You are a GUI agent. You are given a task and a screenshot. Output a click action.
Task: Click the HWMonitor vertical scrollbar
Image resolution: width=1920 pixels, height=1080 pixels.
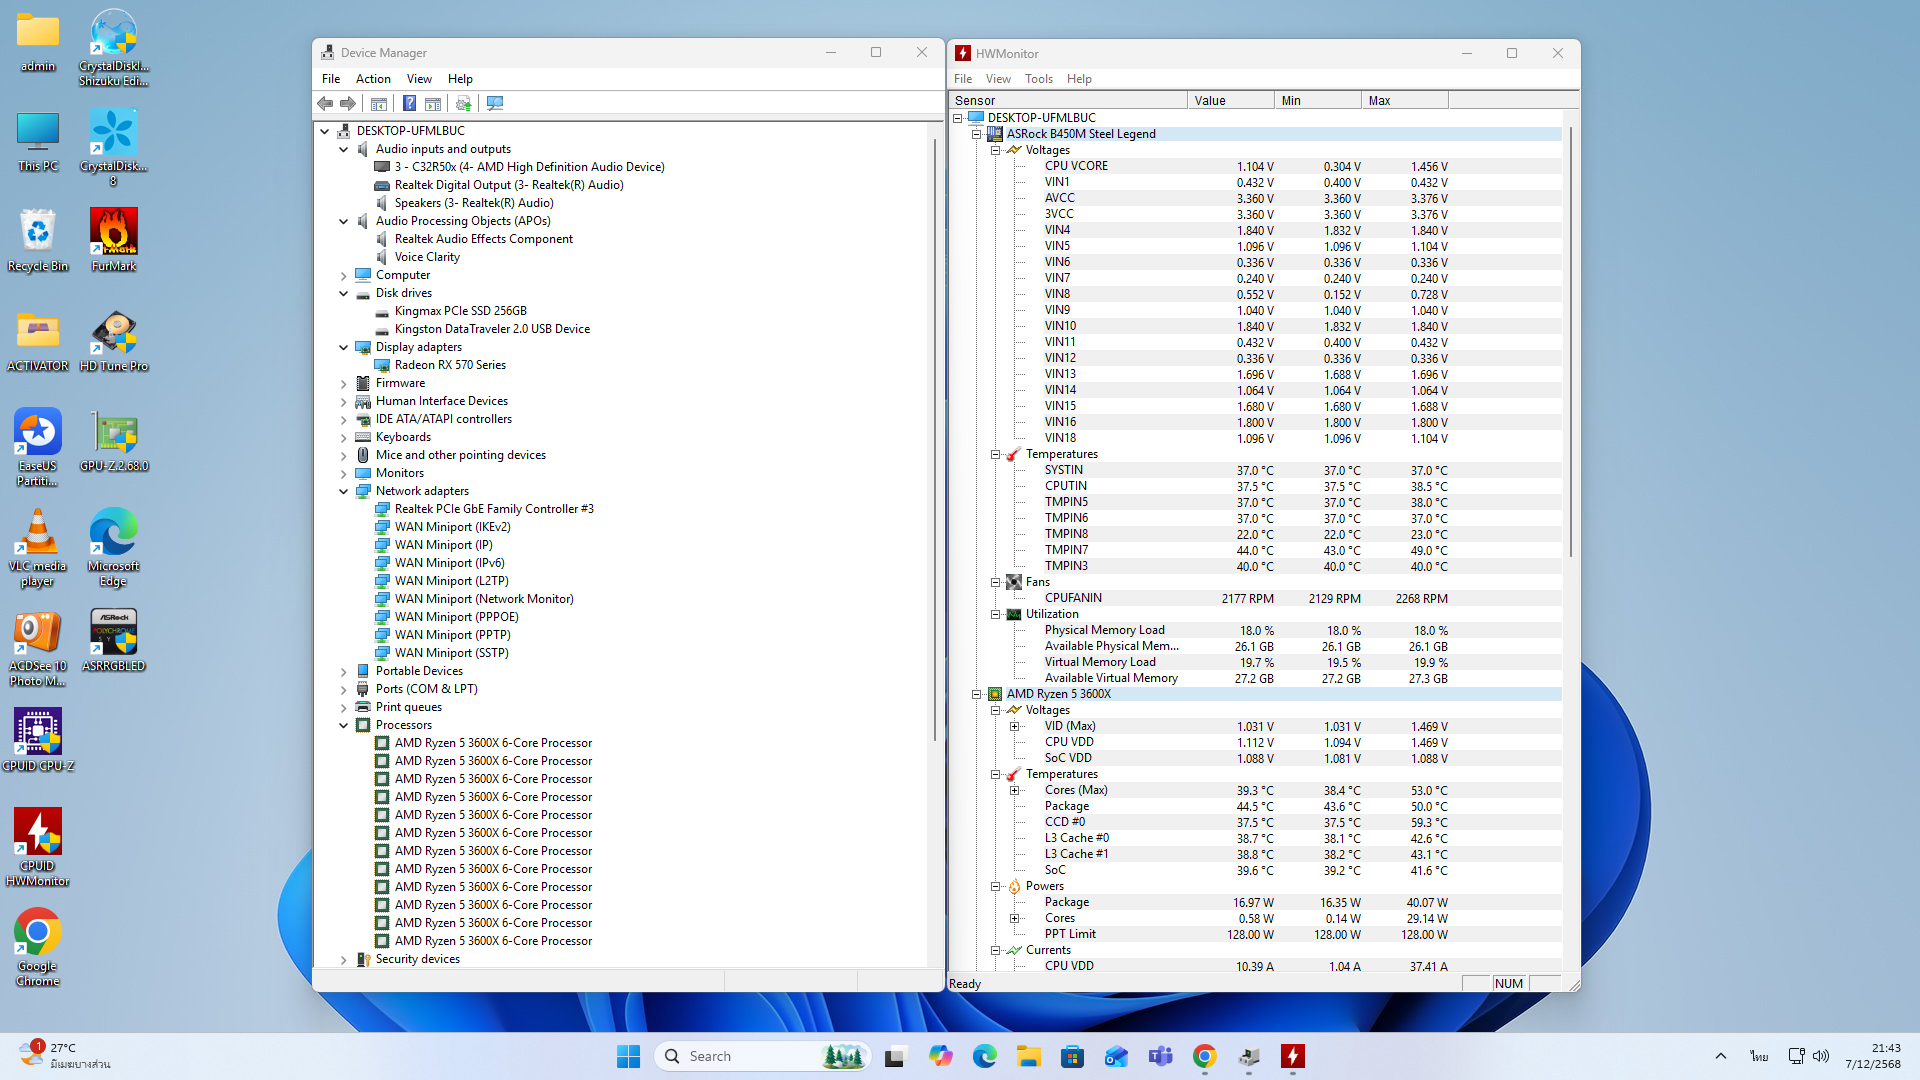1570,340
